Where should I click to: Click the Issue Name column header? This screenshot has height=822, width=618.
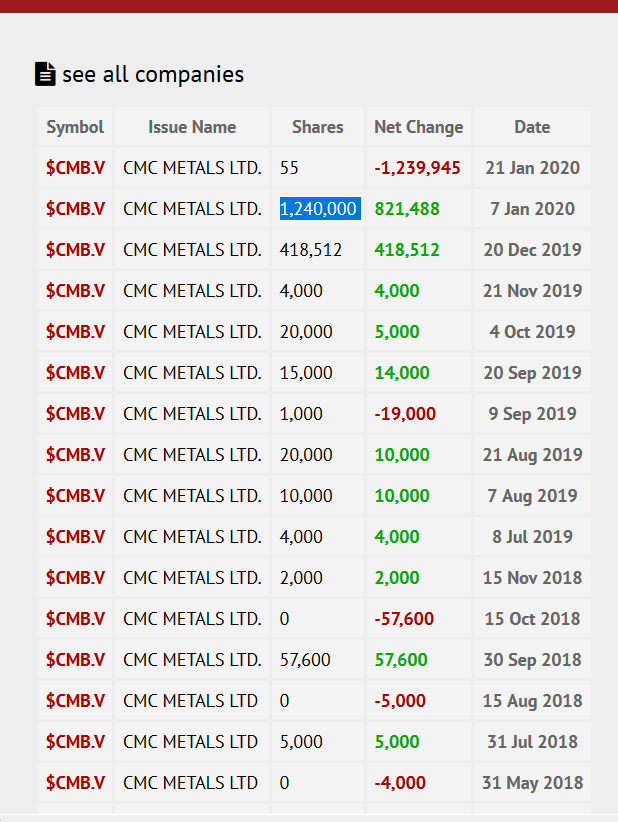tap(192, 127)
